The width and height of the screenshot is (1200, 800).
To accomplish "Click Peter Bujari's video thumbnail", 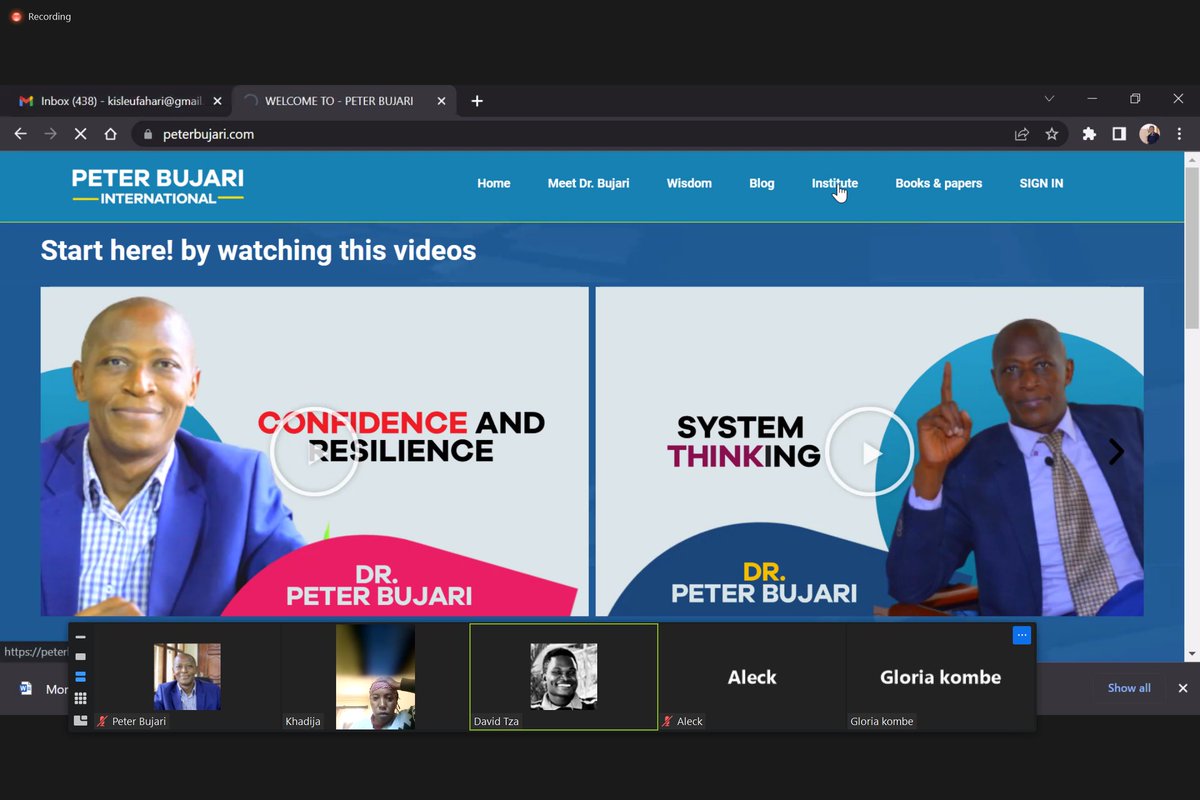I will point(187,676).
